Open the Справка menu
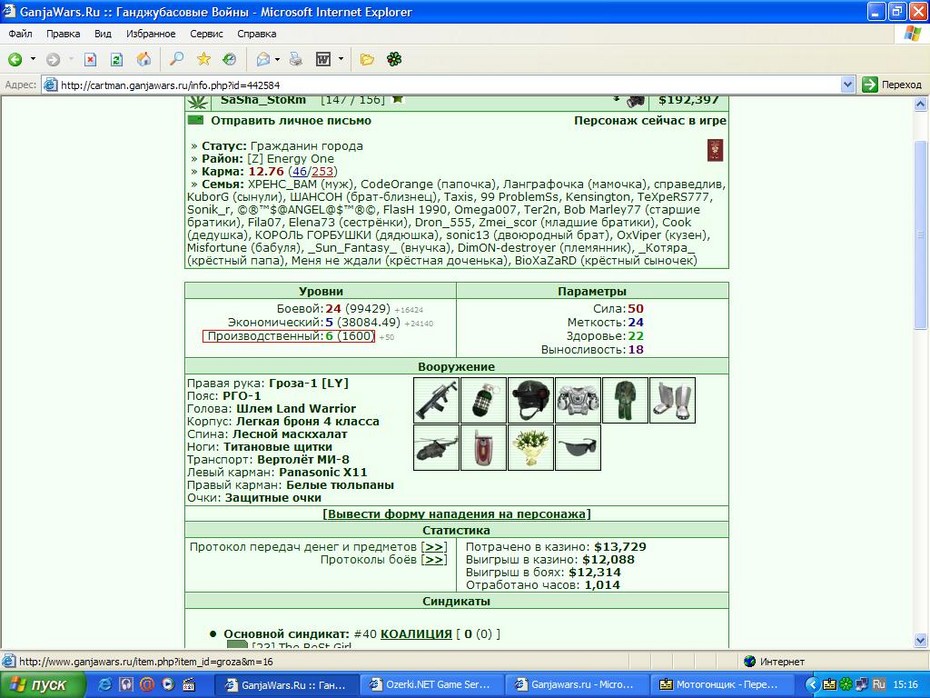This screenshot has width=930, height=698. tap(257, 34)
